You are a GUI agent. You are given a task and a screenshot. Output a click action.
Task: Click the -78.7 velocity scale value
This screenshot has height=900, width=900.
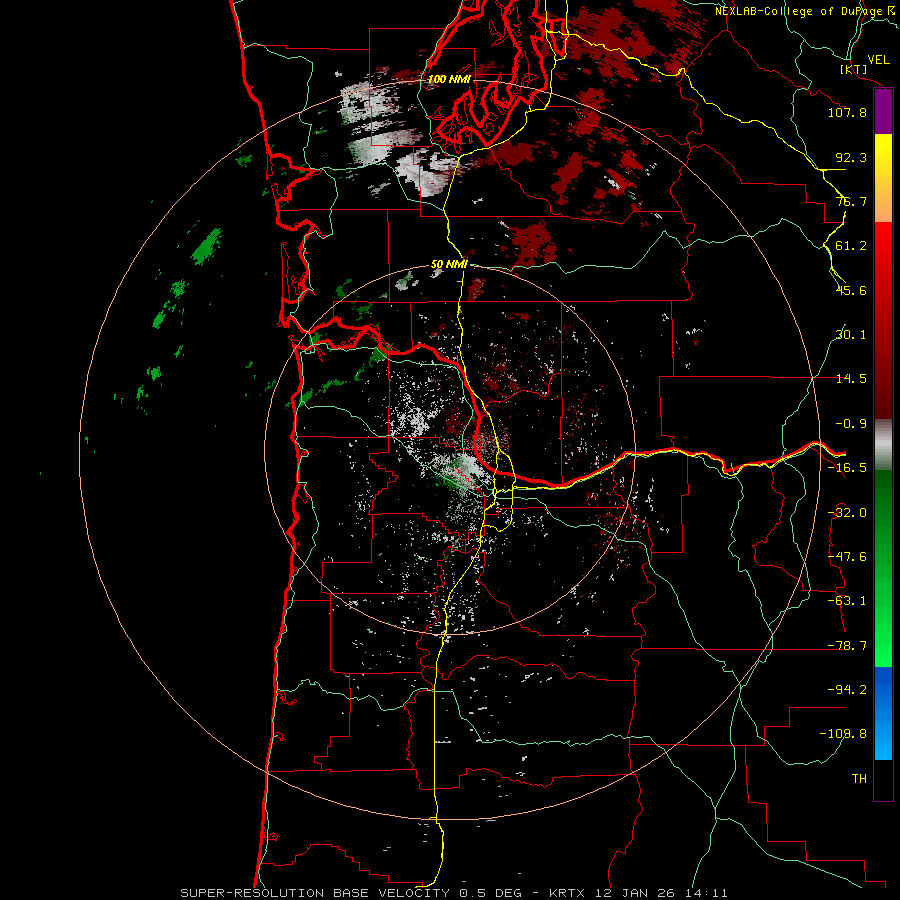click(x=847, y=646)
